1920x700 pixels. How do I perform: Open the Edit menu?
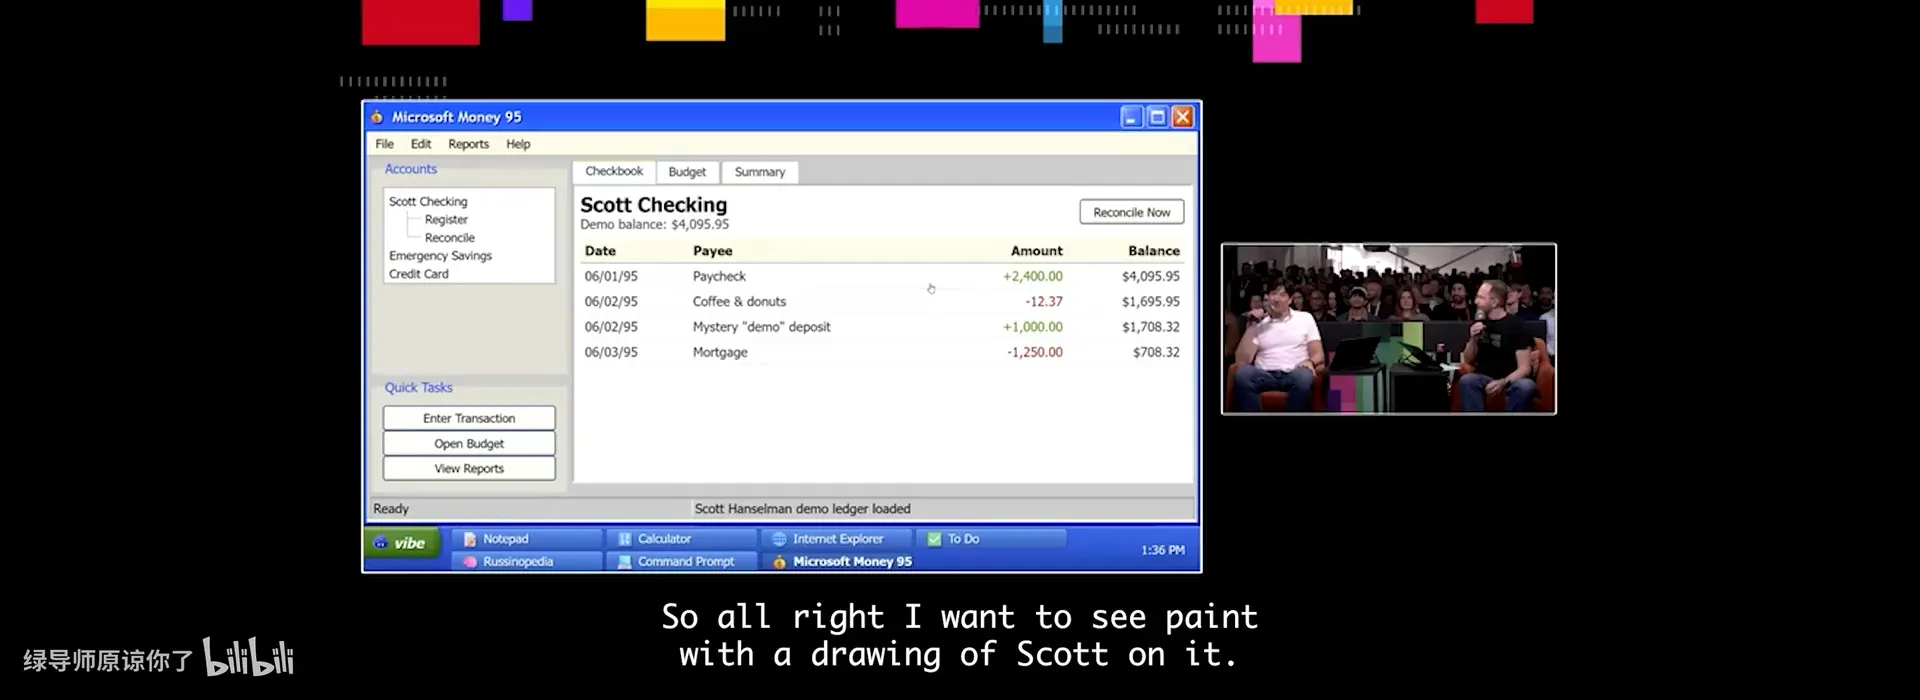point(421,144)
